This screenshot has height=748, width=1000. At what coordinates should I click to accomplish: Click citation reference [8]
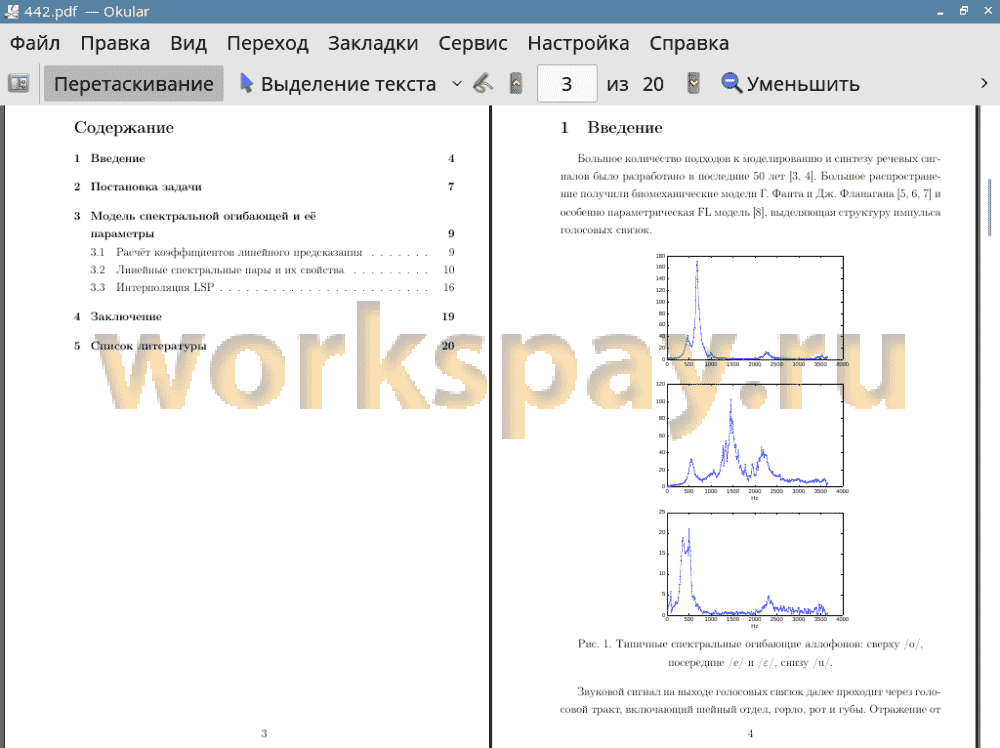click(758, 212)
